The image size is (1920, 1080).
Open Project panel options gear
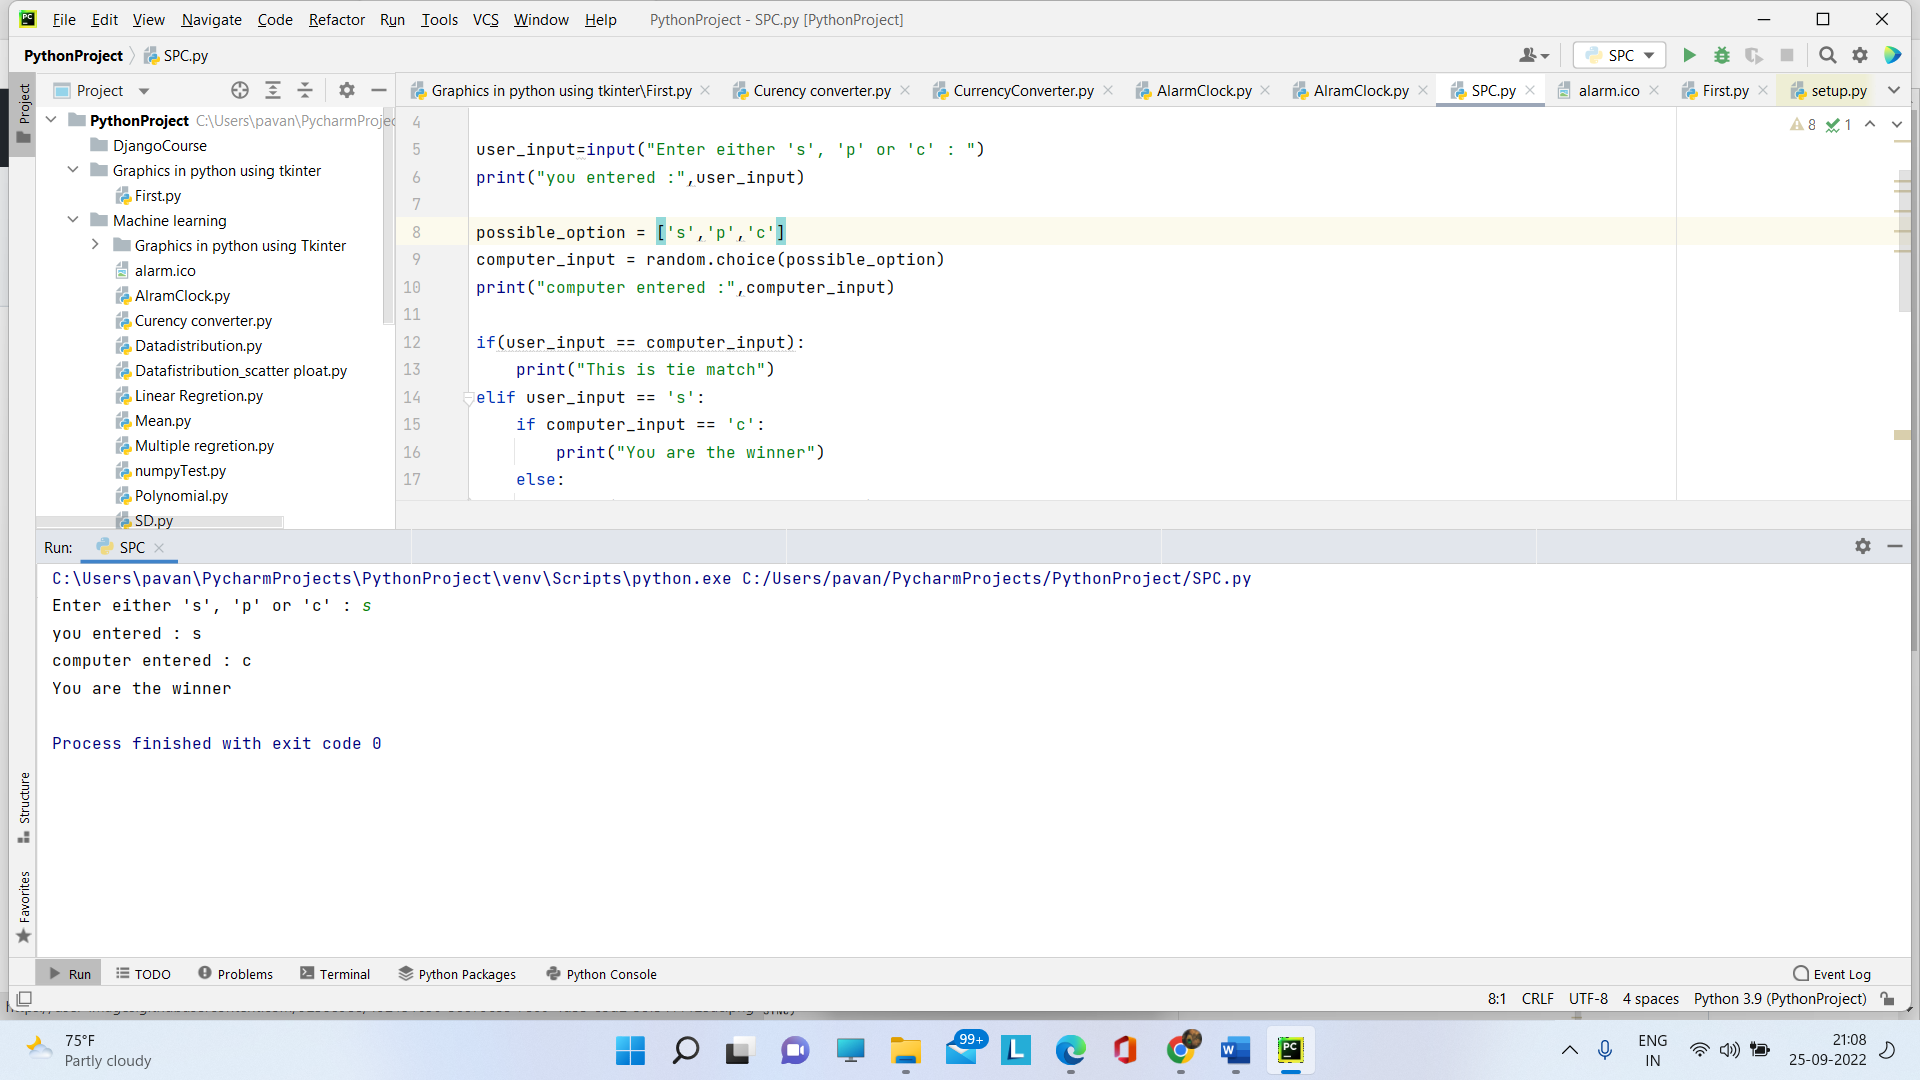coord(347,90)
